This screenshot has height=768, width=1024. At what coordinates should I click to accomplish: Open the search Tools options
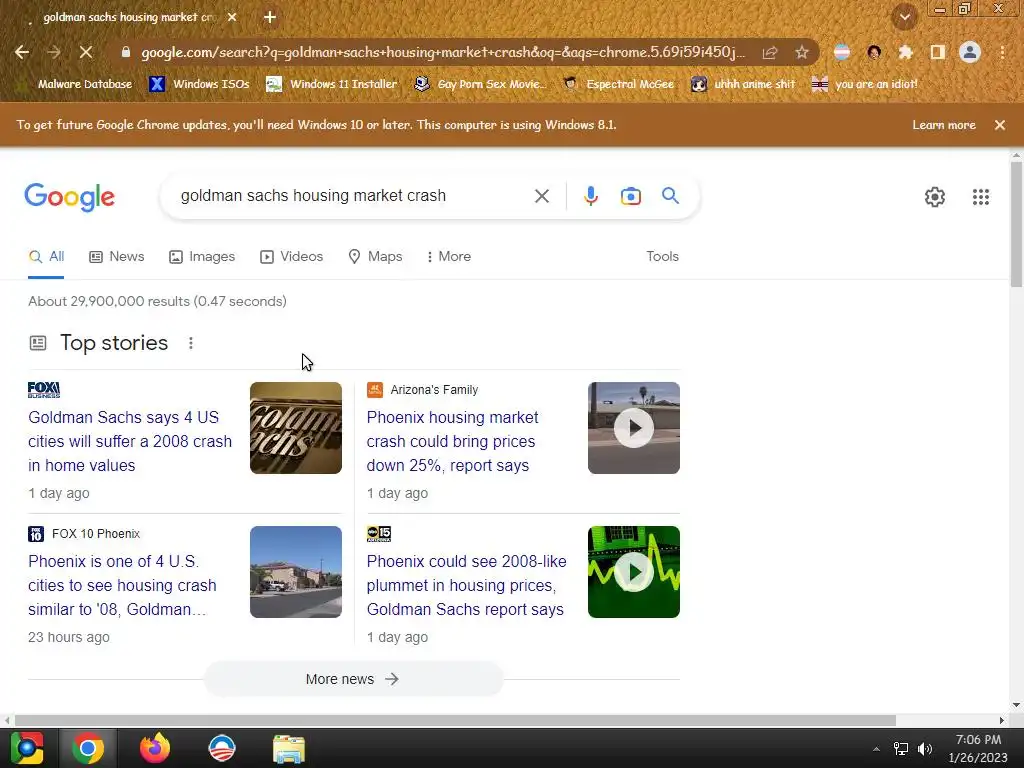point(662,257)
